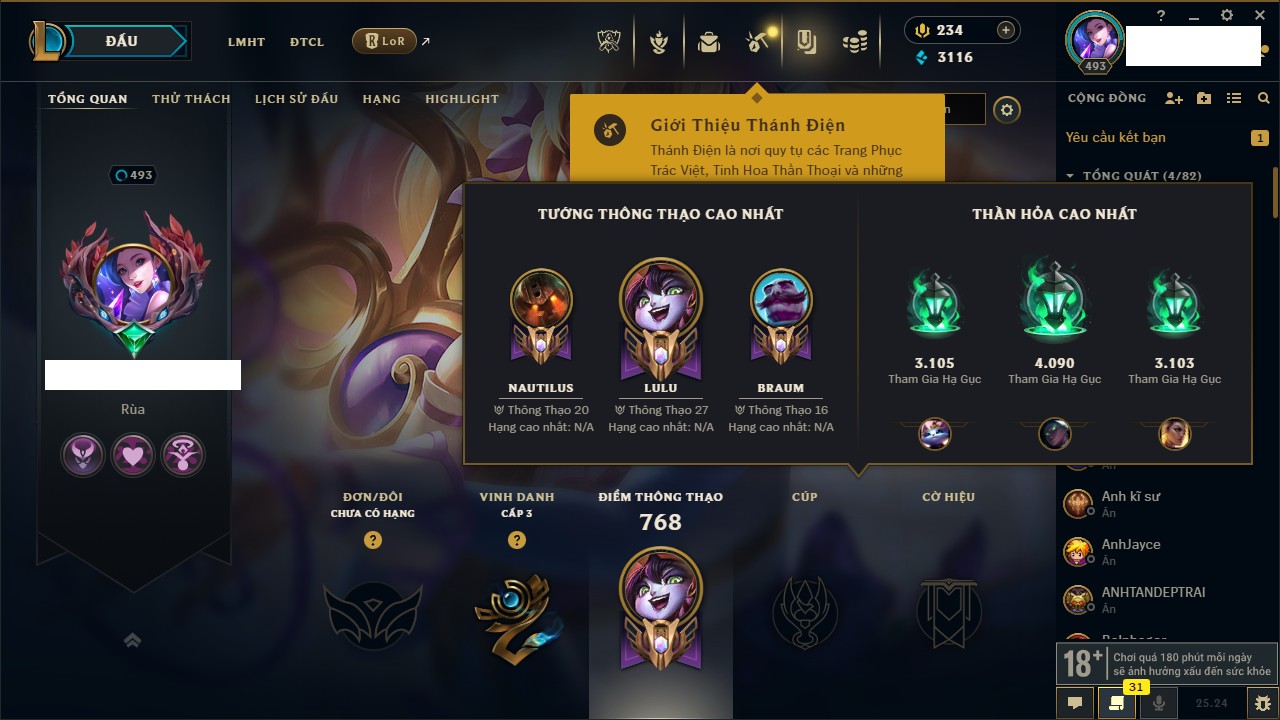Open the LoR link button

385,42
